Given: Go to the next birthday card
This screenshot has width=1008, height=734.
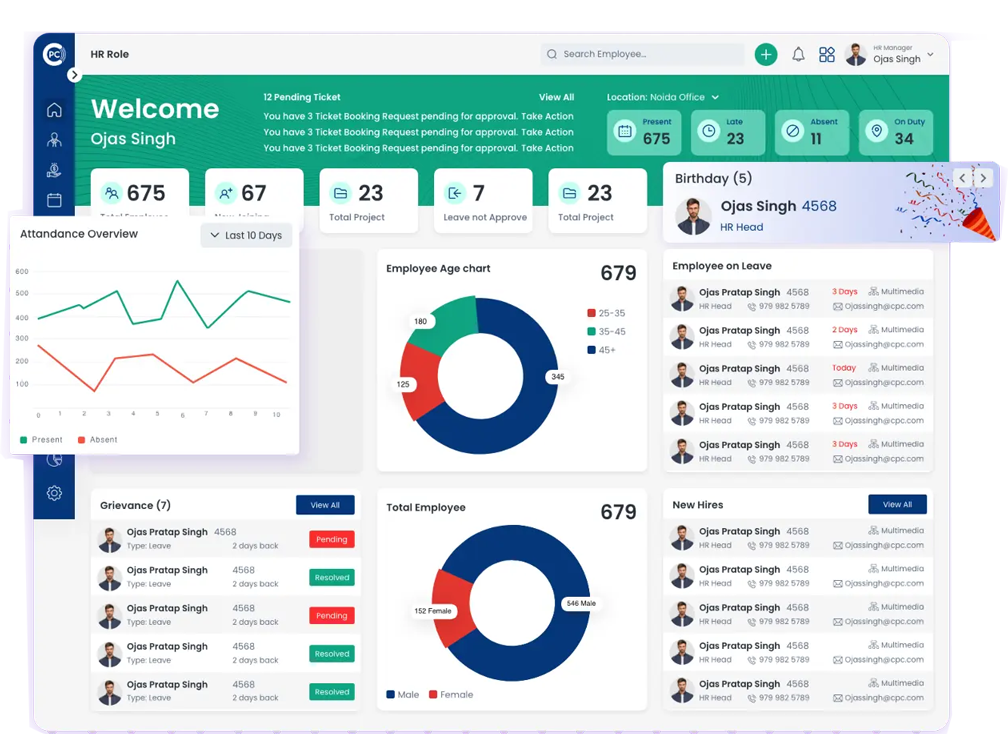Looking at the screenshot, I should [983, 178].
